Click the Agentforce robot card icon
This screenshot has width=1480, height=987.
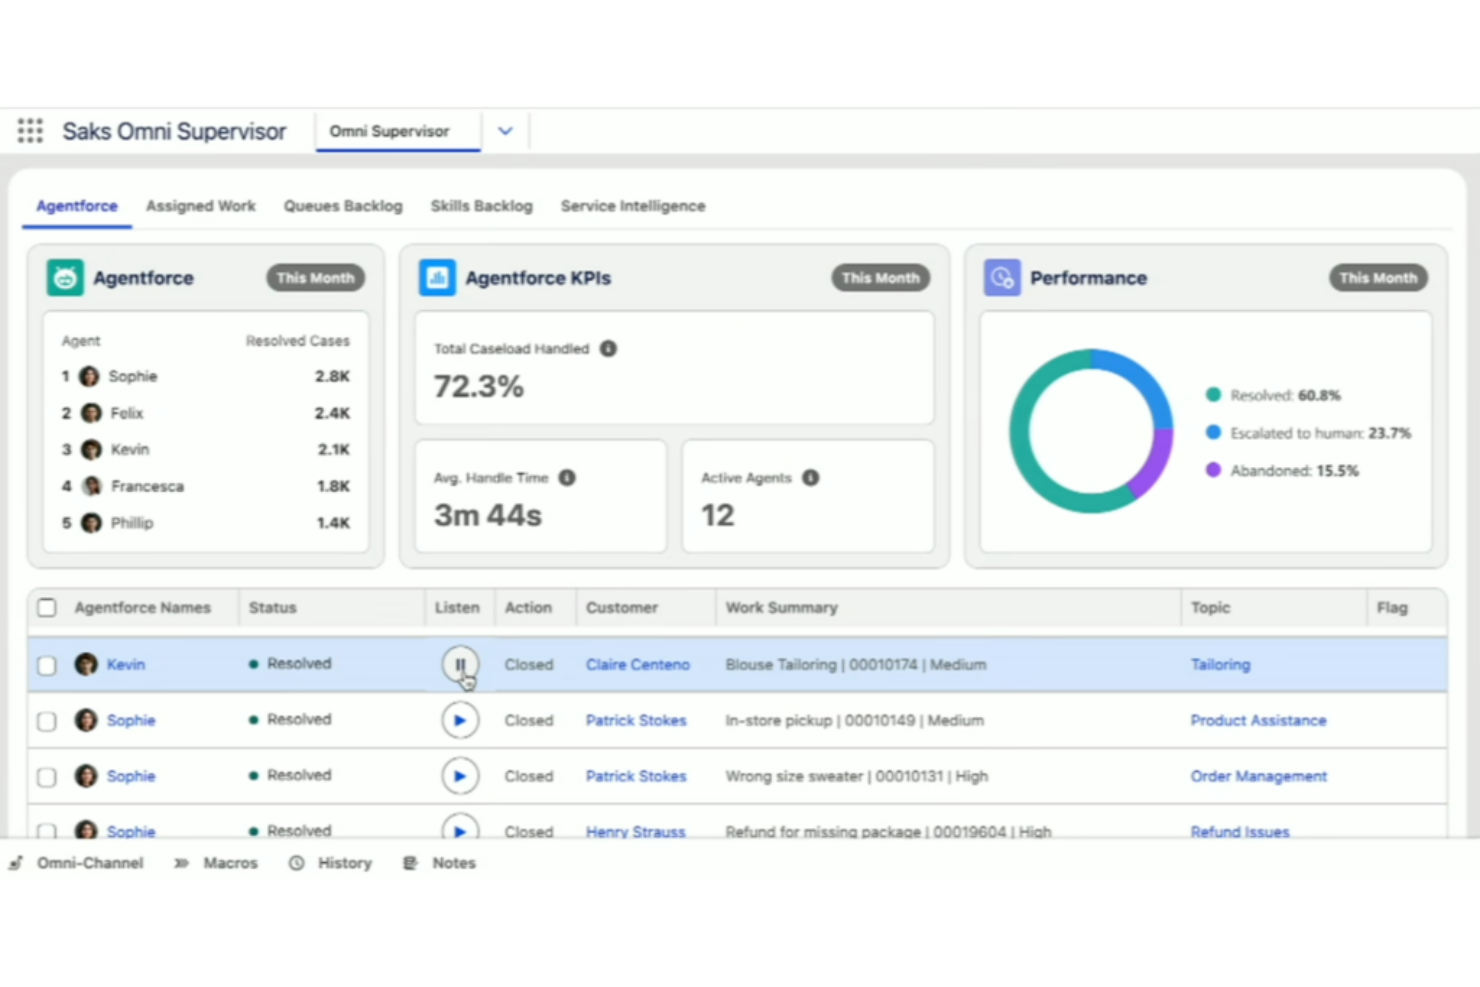click(x=65, y=278)
